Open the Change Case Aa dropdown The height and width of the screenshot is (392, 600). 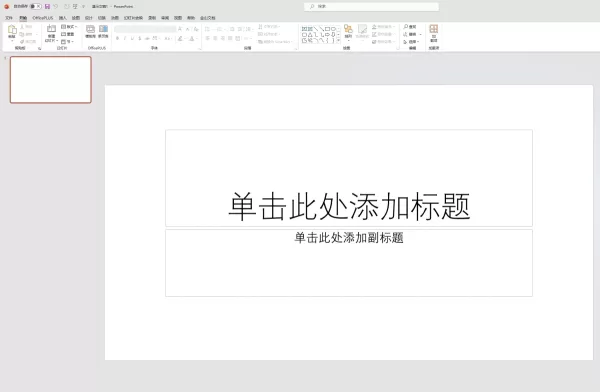168,38
